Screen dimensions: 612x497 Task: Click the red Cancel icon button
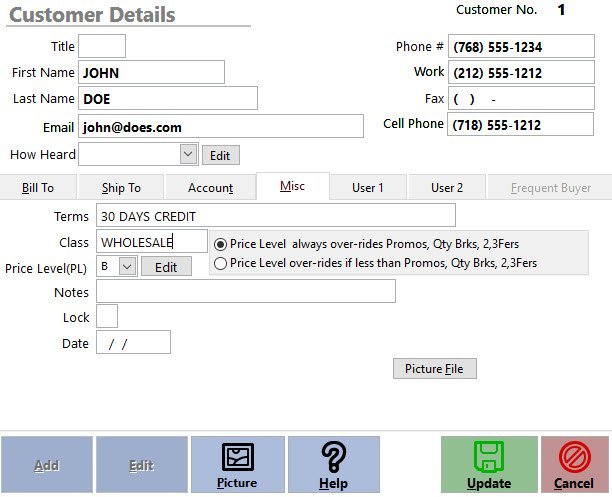(x=575, y=465)
